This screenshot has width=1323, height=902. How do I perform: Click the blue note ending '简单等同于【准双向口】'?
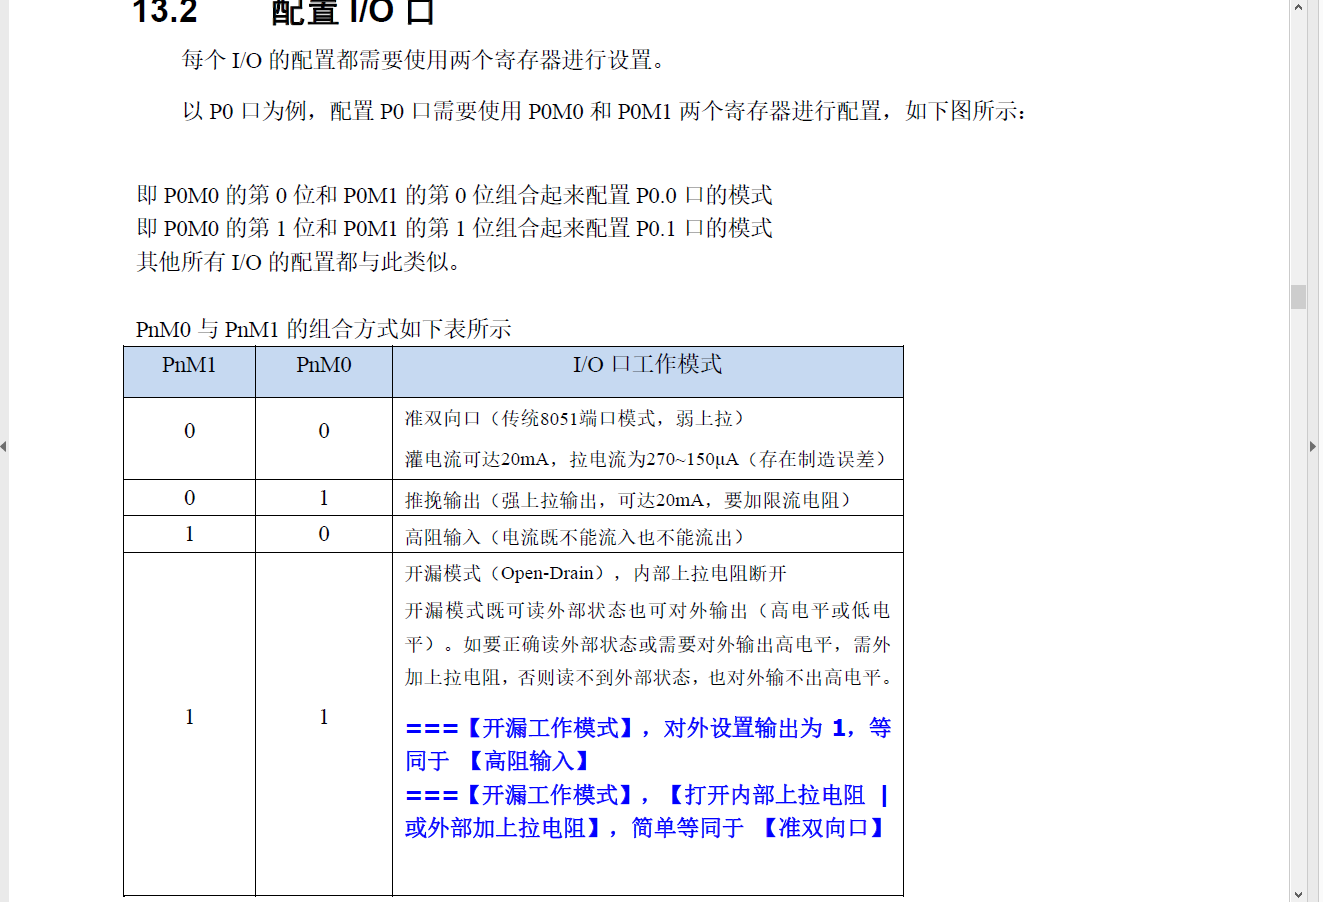648,811
